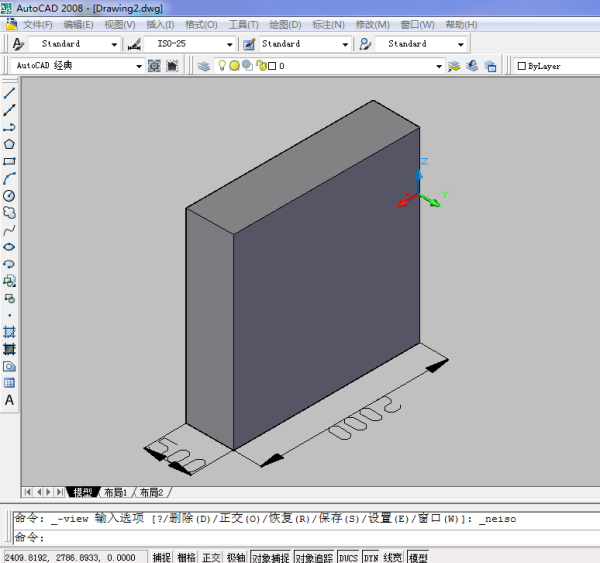The width and height of the screenshot is (600, 563).
Task: Click the command line input field
Action: 306,537
